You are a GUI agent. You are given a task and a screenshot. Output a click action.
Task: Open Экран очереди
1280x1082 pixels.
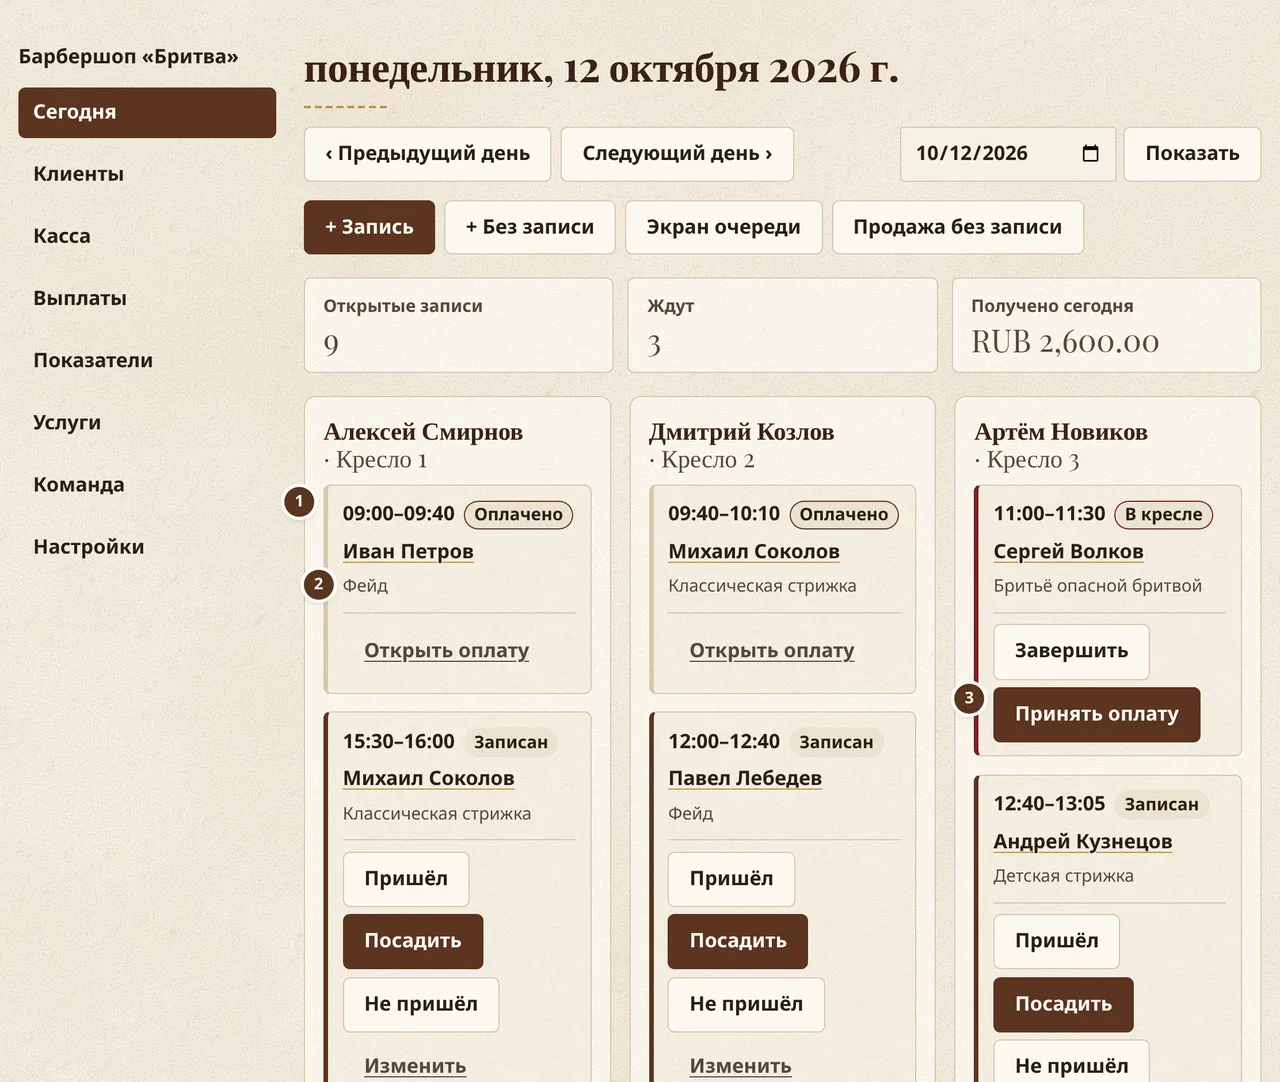(x=724, y=227)
